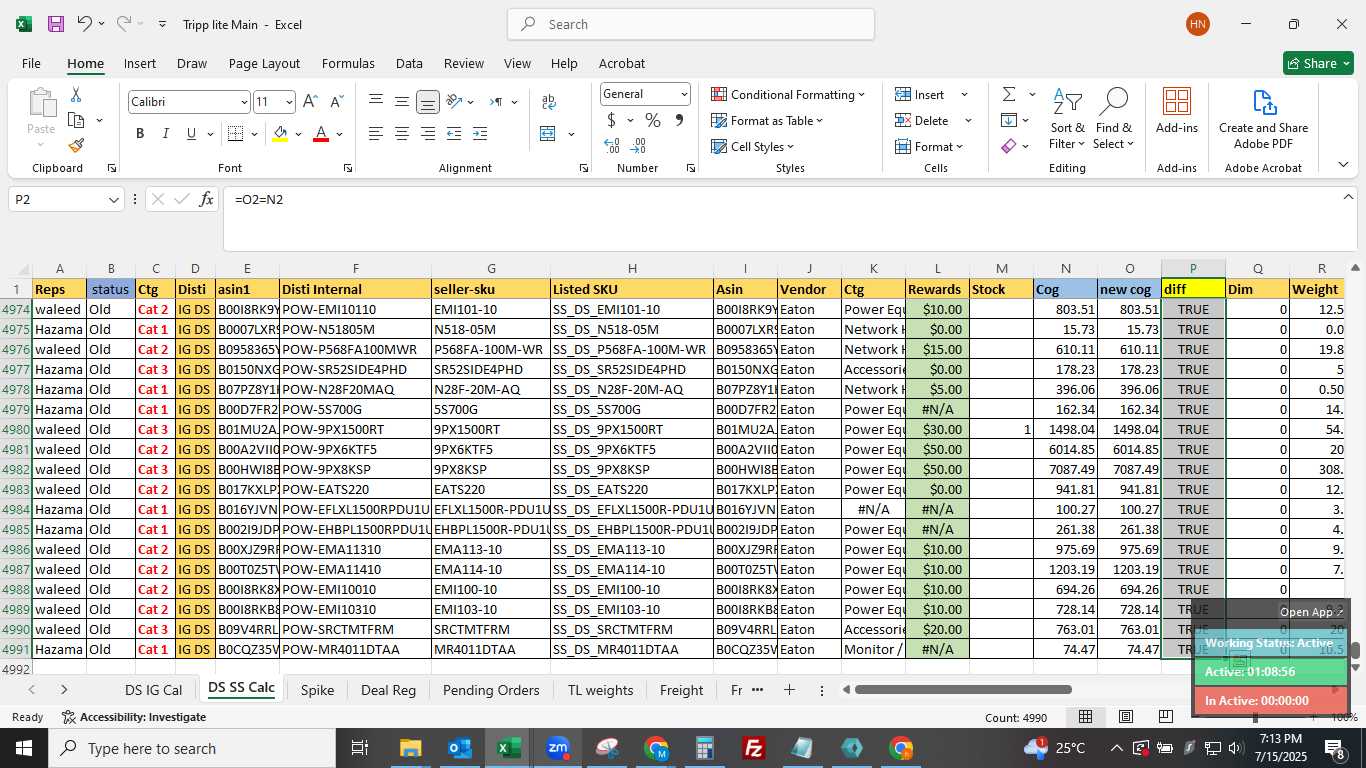Click the Center align icon

(401, 133)
